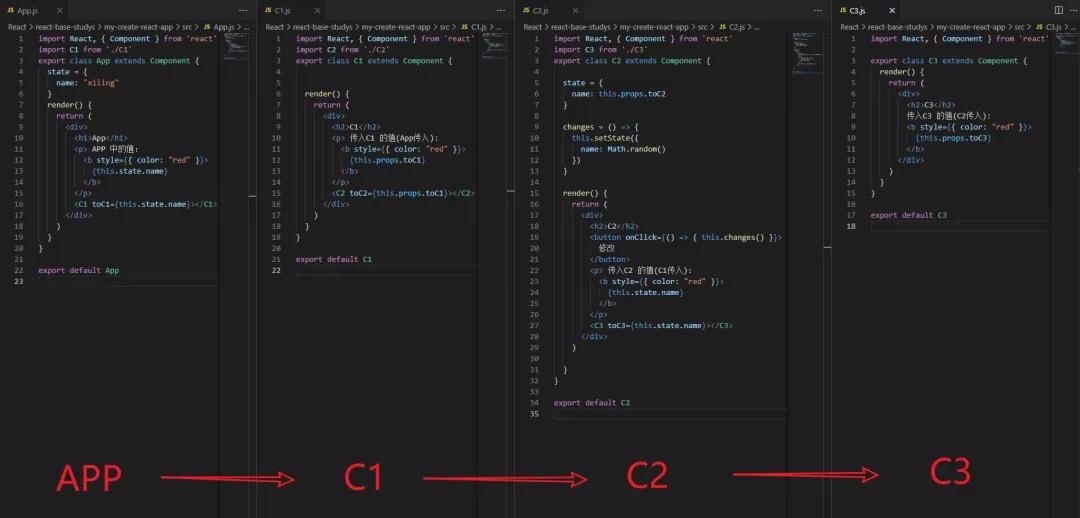Click 'export class C3 extends Component' line

[948, 61]
